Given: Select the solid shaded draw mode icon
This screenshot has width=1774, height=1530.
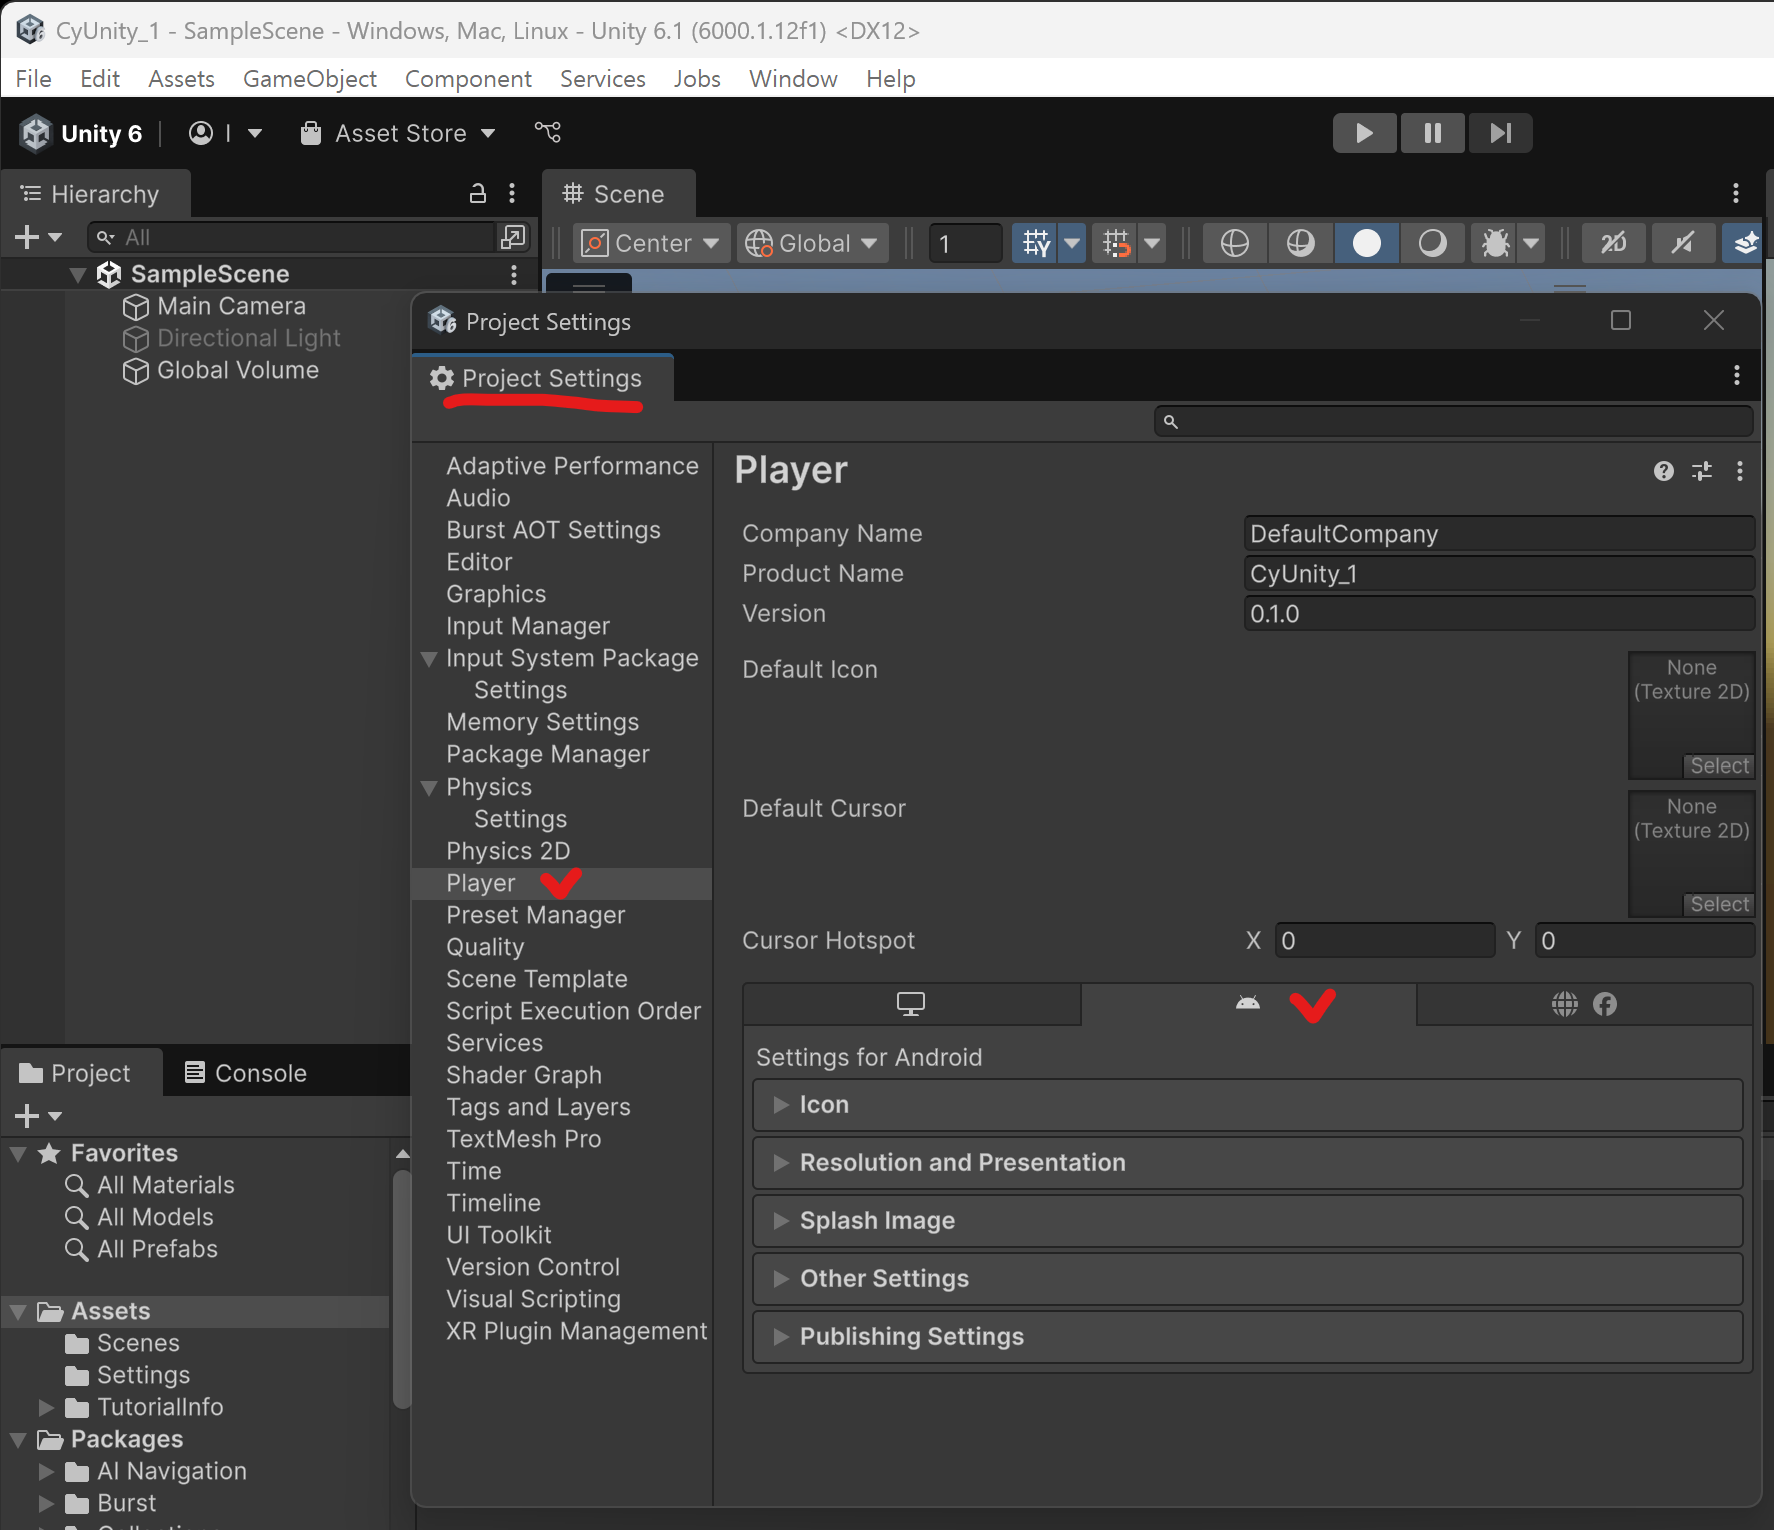Looking at the screenshot, I should coord(1367,243).
